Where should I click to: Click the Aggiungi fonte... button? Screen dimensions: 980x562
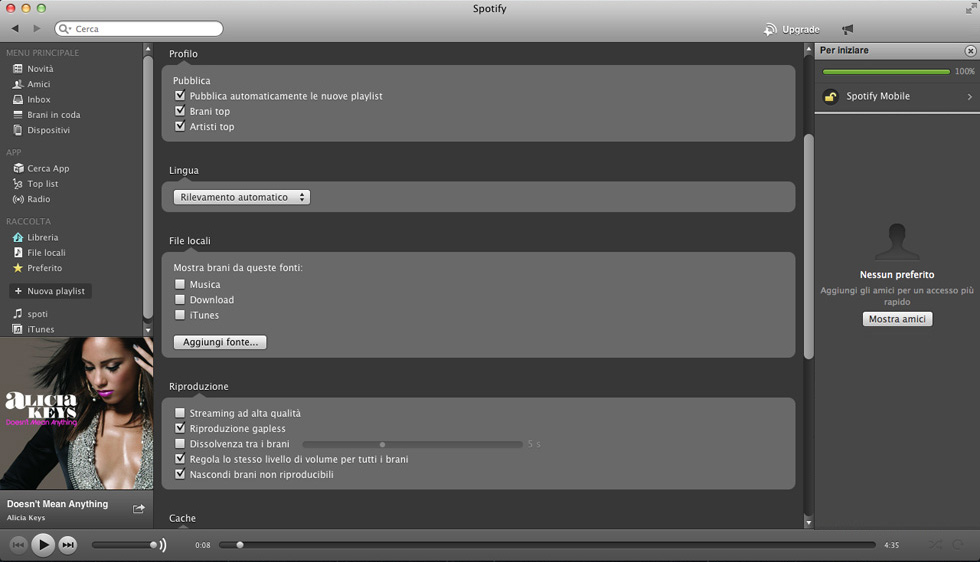tap(220, 342)
